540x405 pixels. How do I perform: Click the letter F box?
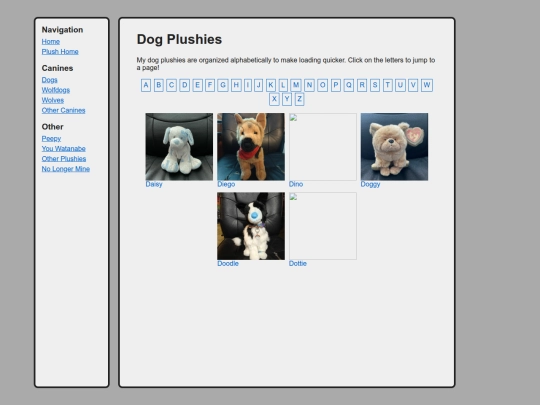(x=210, y=85)
